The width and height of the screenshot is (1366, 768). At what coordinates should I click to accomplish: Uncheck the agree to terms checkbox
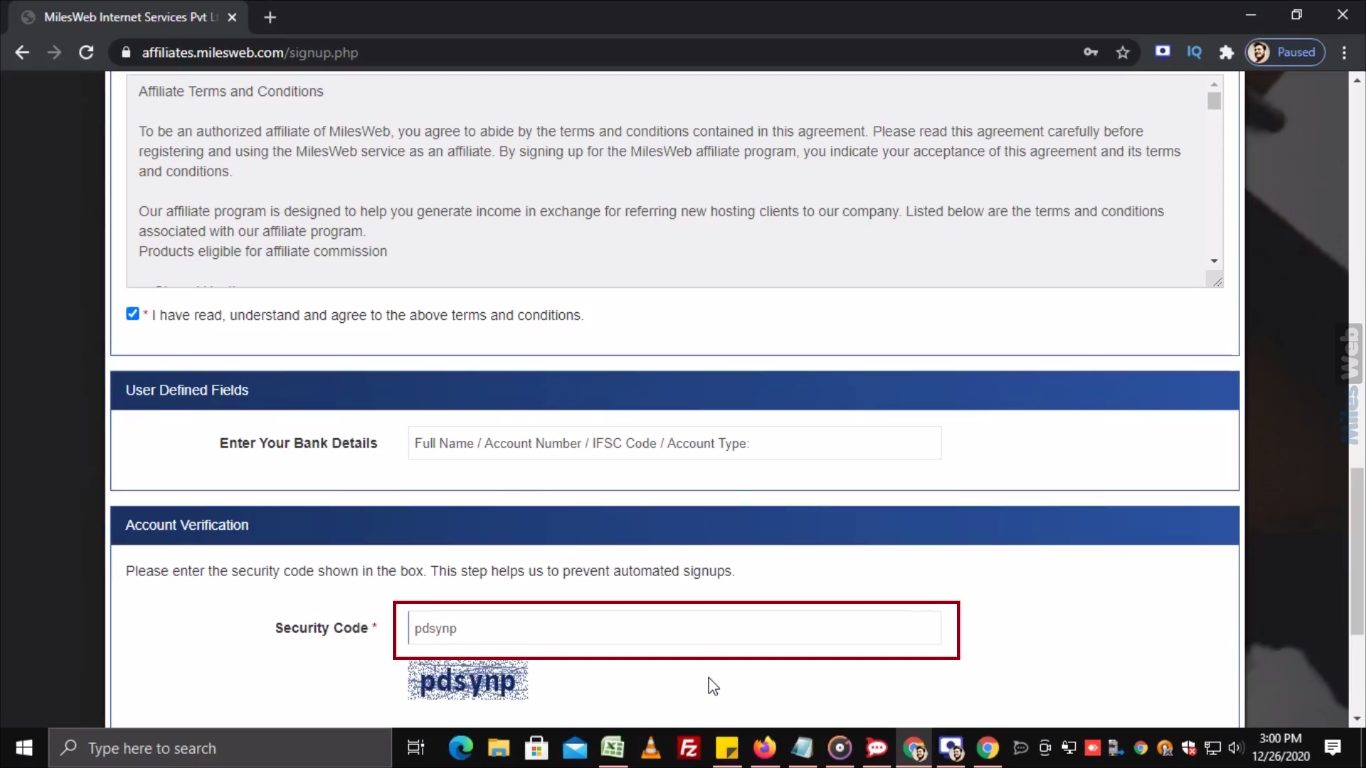click(133, 314)
